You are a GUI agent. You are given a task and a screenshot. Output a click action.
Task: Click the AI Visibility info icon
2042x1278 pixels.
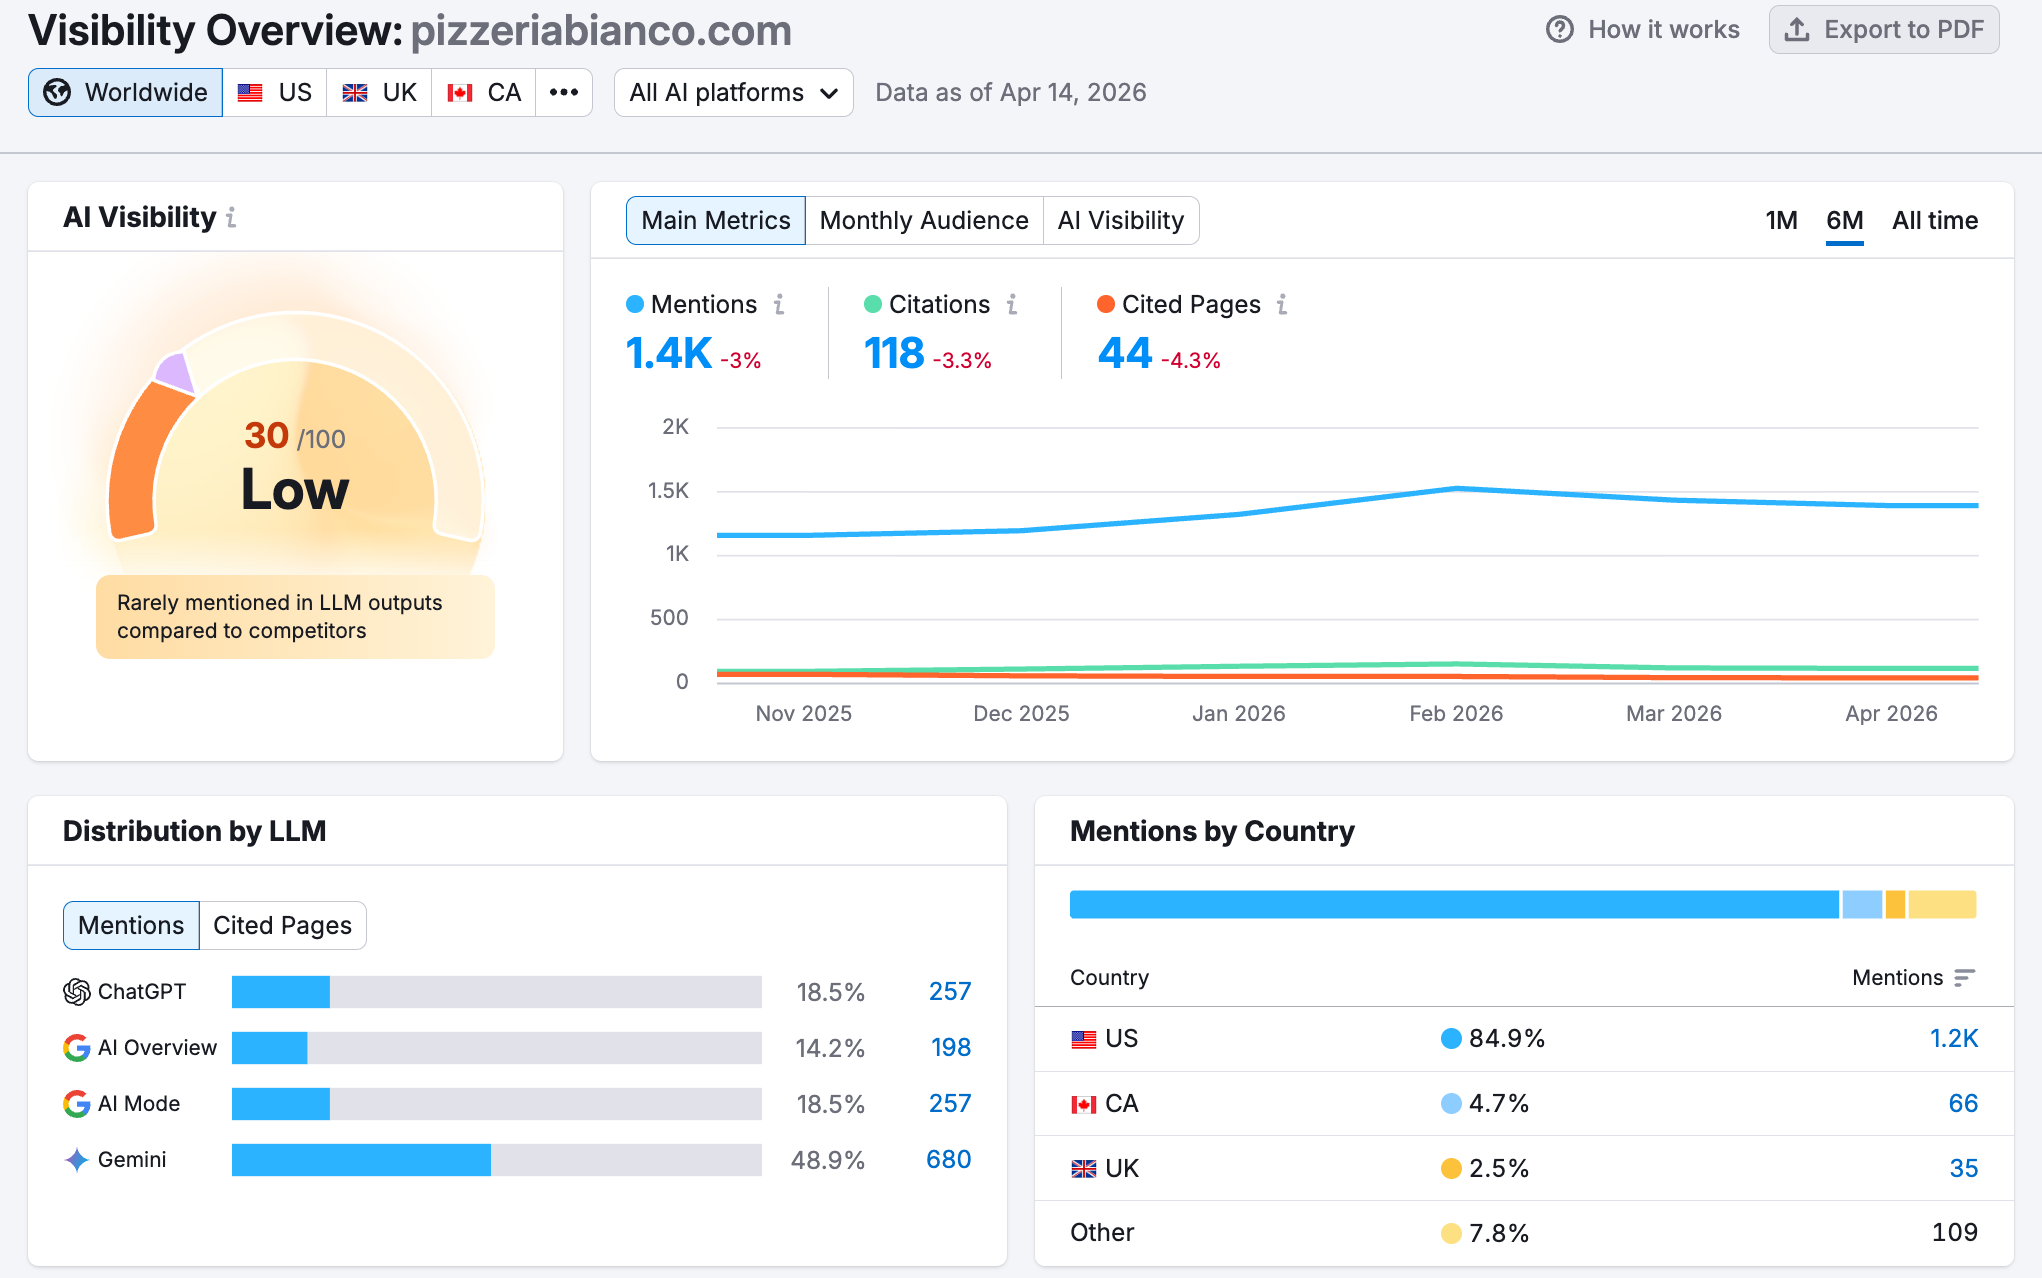click(x=231, y=217)
